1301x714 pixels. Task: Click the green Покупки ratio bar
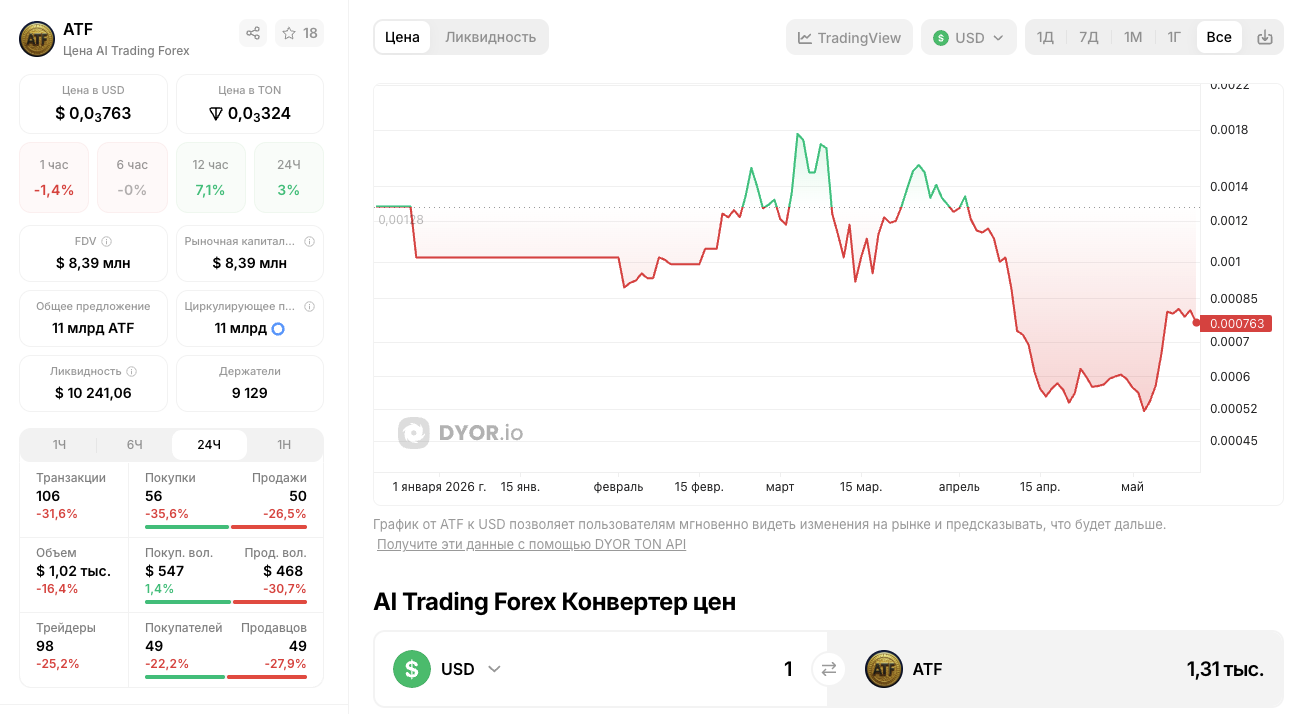[x=187, y=527]
